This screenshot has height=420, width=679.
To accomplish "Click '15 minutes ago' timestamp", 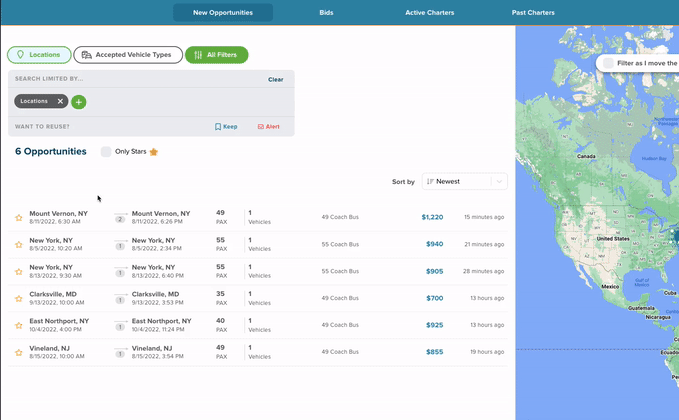I will 484,217.
